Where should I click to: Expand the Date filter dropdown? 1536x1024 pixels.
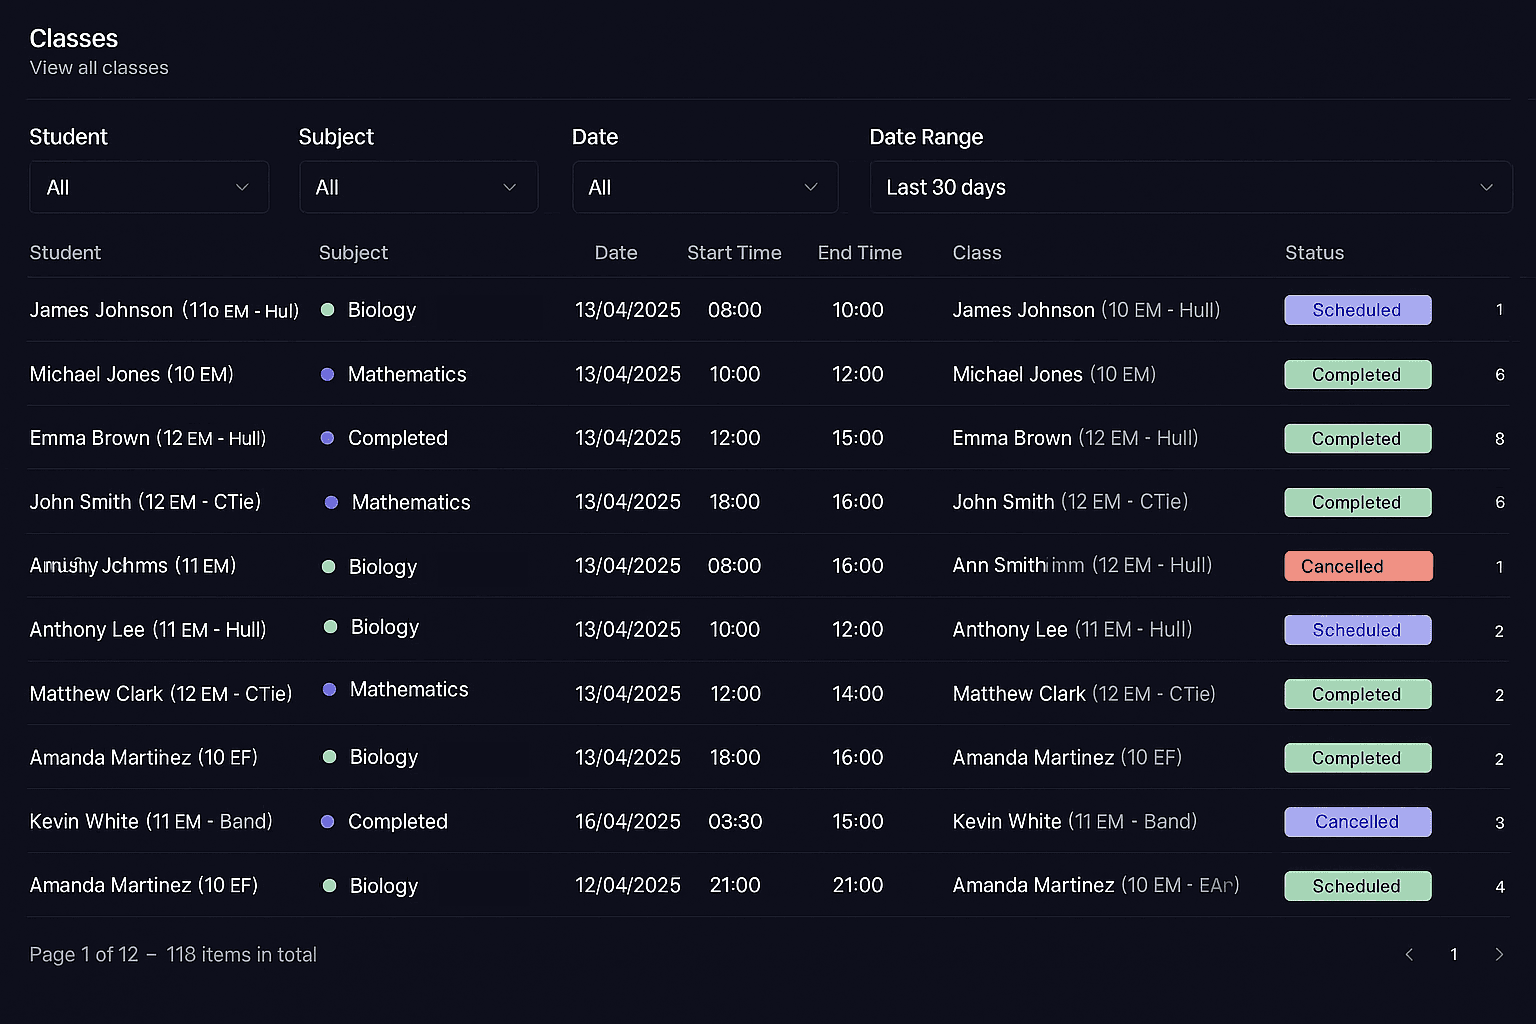click(x=704, y=187)
